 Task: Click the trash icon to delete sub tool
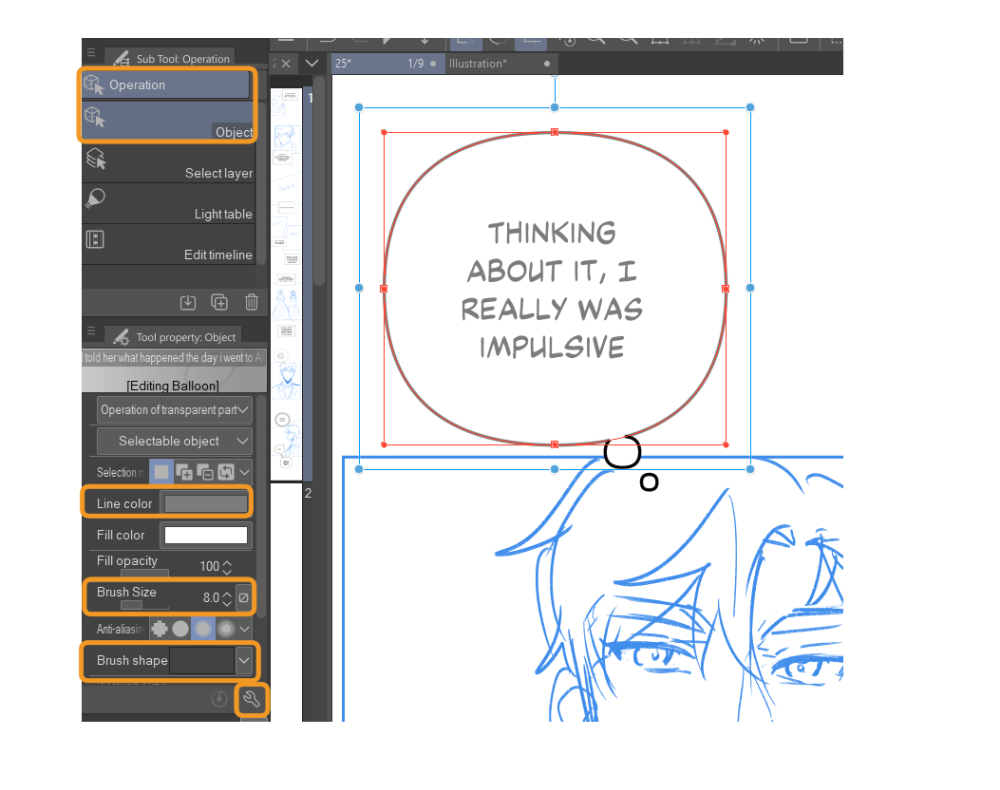pyautogui.click(x=252, y=302)
